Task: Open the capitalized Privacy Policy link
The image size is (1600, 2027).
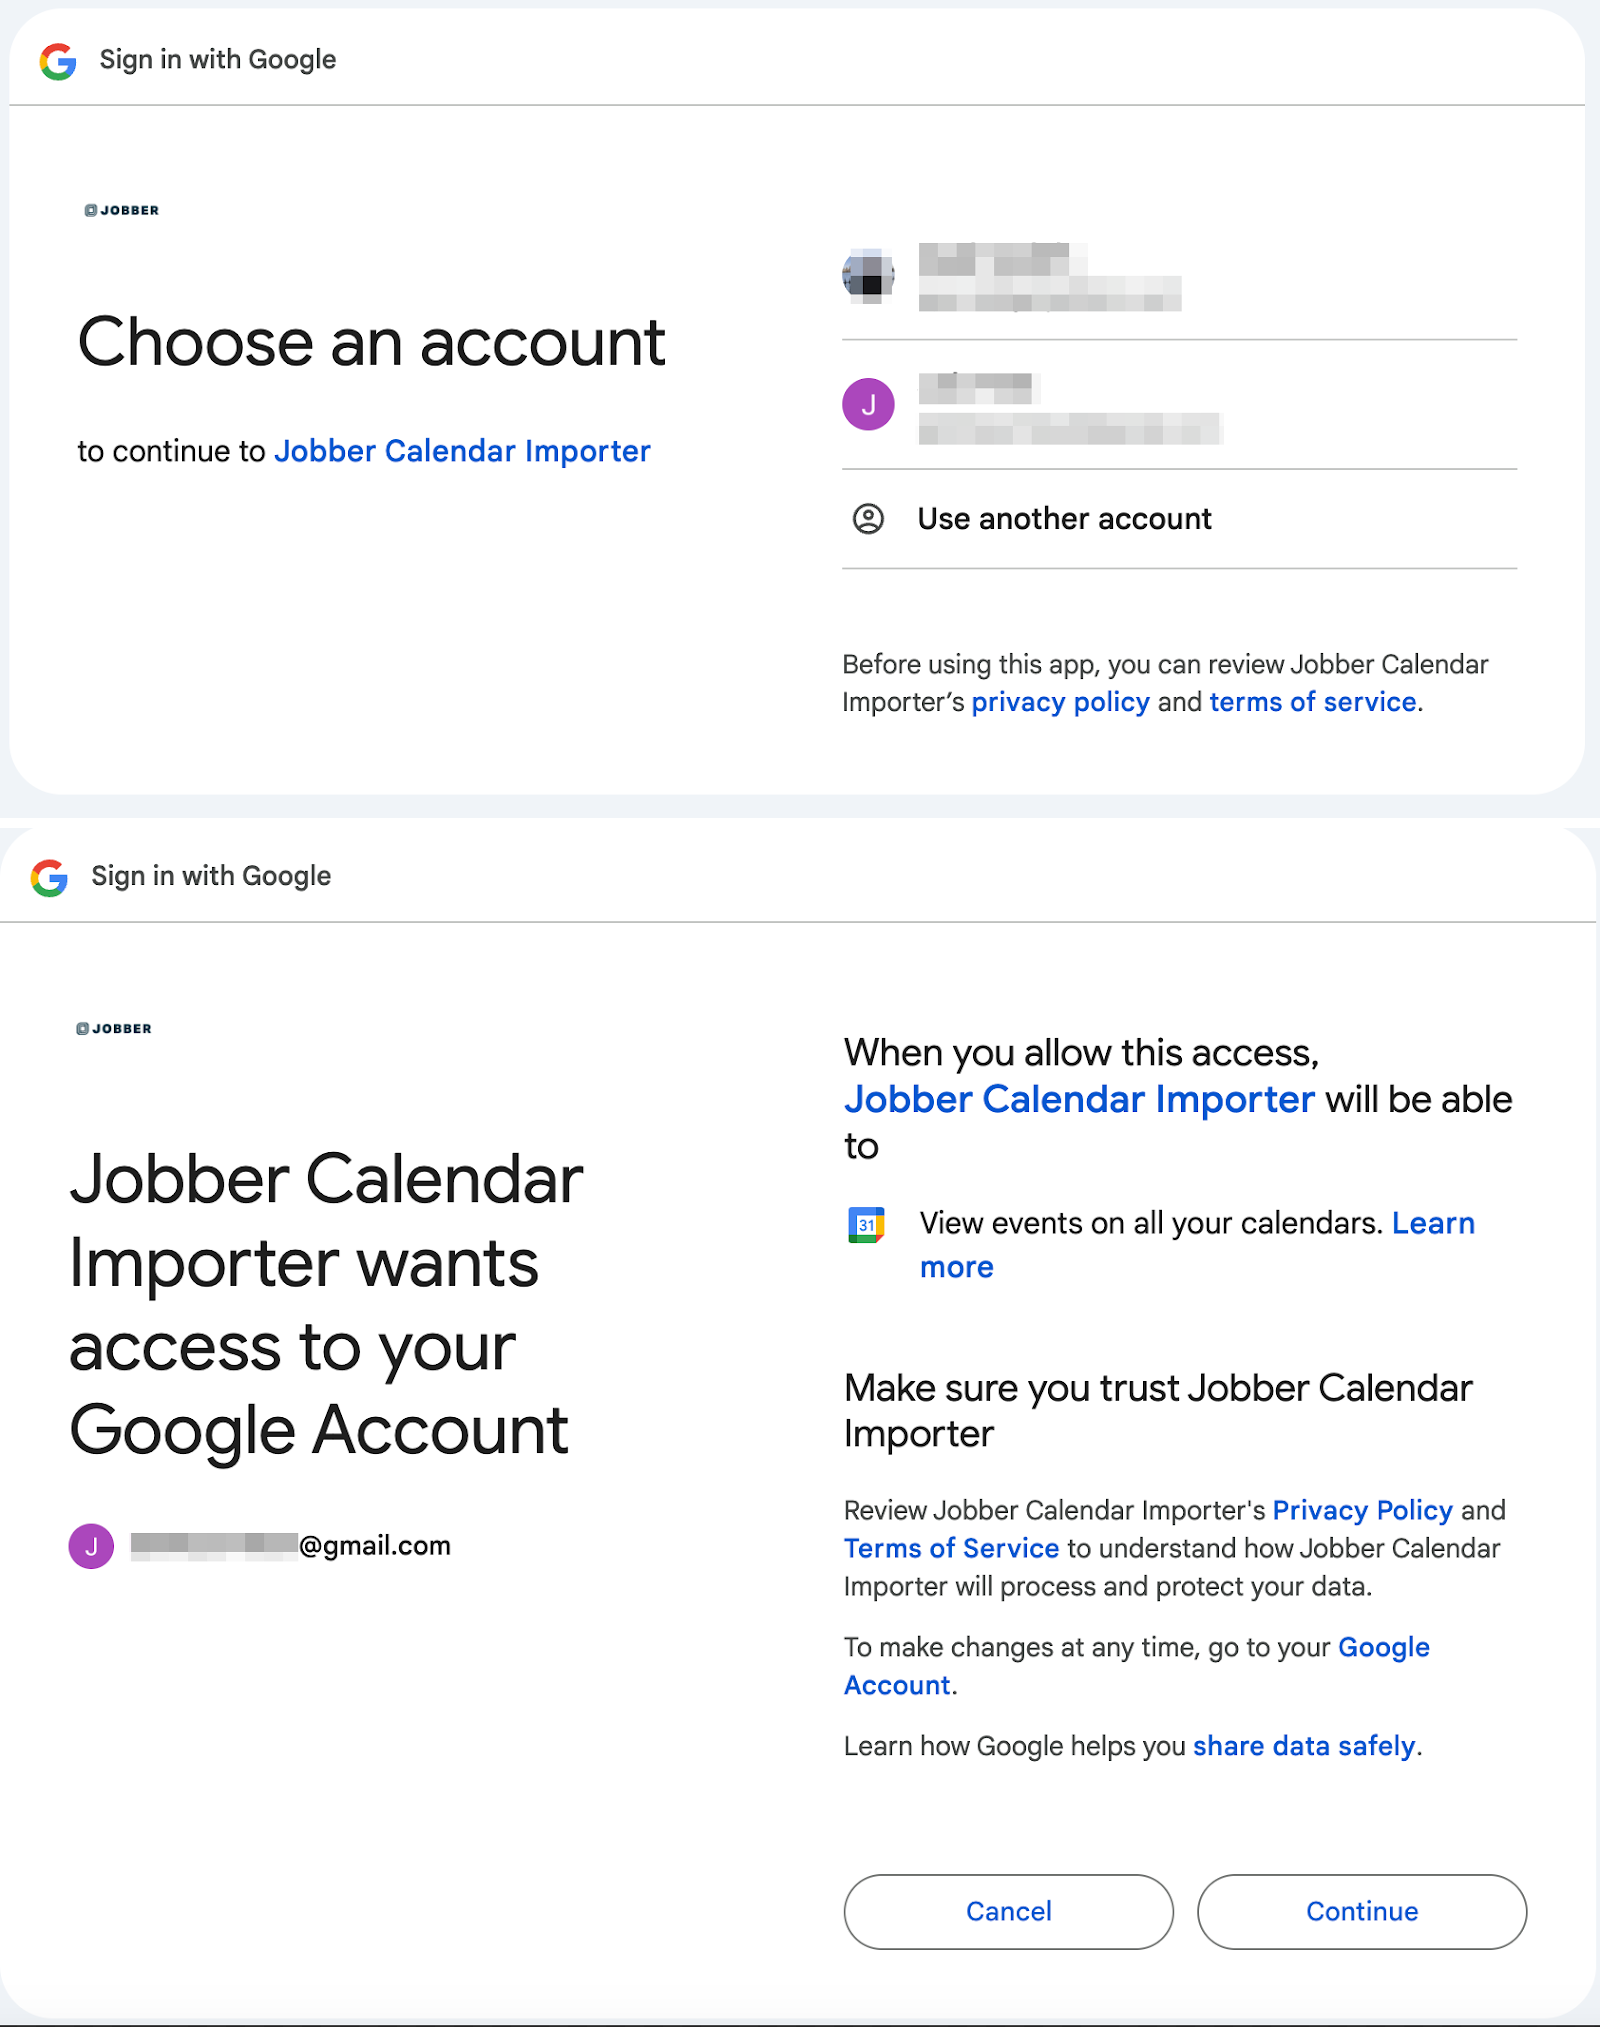Action: pos(1362,1510)
